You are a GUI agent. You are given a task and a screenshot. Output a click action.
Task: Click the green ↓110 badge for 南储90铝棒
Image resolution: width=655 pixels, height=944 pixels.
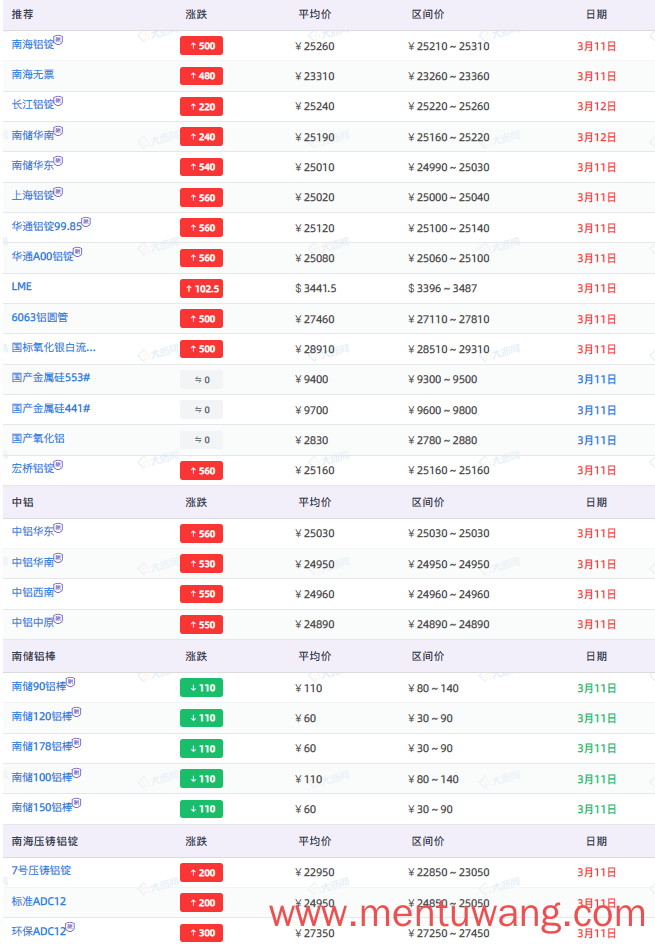(x=202, y=688)
